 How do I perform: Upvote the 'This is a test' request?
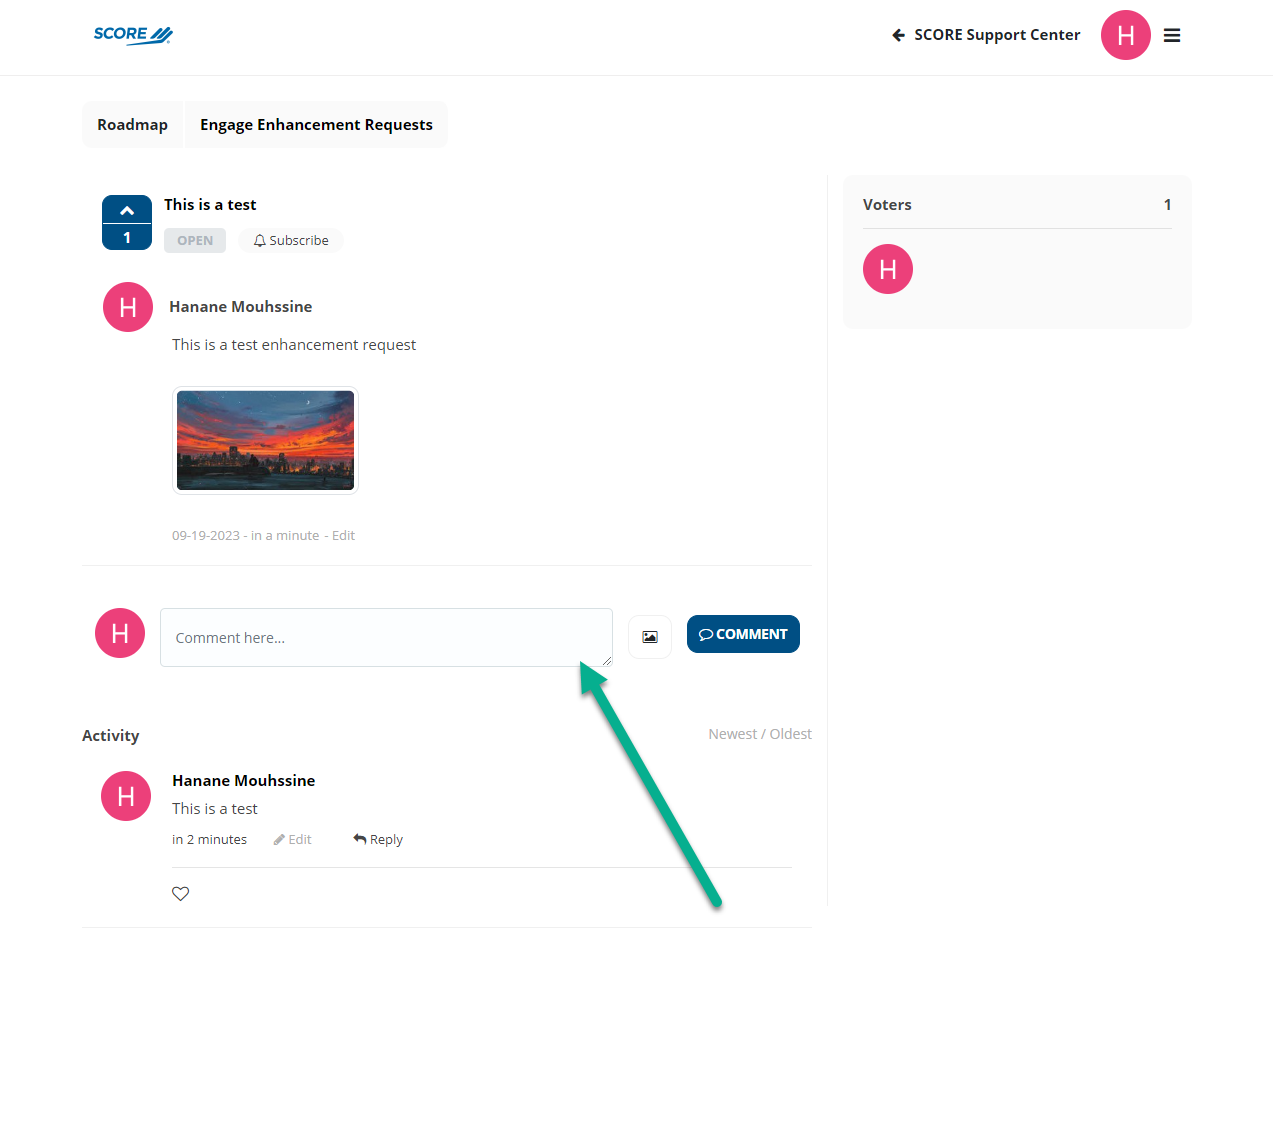(x=127, y=210)
